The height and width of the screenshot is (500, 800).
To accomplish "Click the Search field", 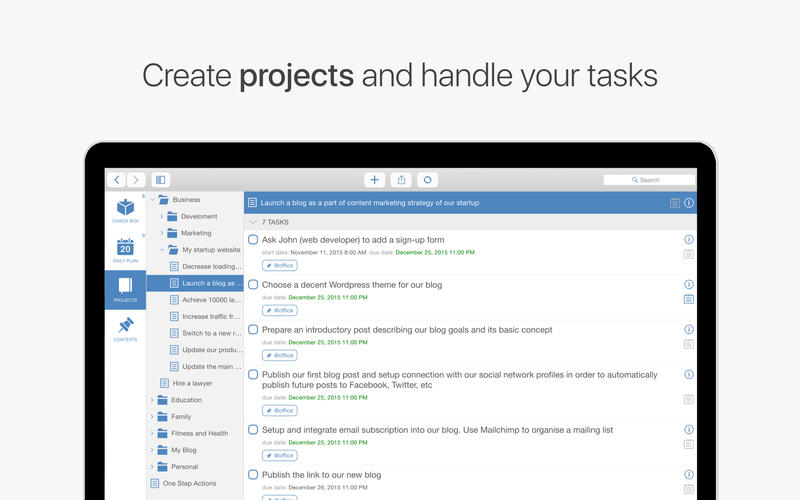I will point(649,180).
